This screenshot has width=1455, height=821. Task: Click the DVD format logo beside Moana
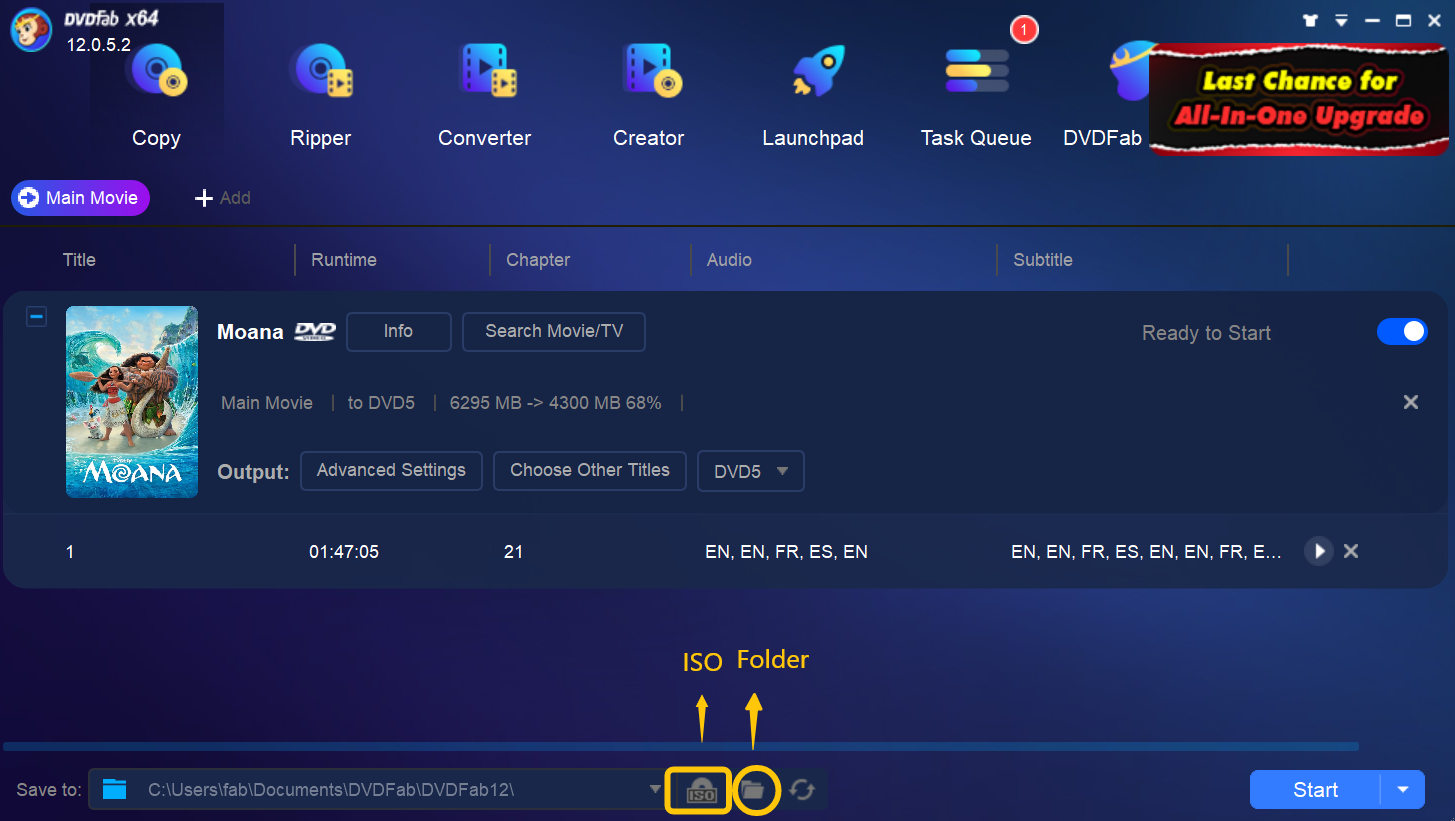pyautogui.click(x=315, y=332)
